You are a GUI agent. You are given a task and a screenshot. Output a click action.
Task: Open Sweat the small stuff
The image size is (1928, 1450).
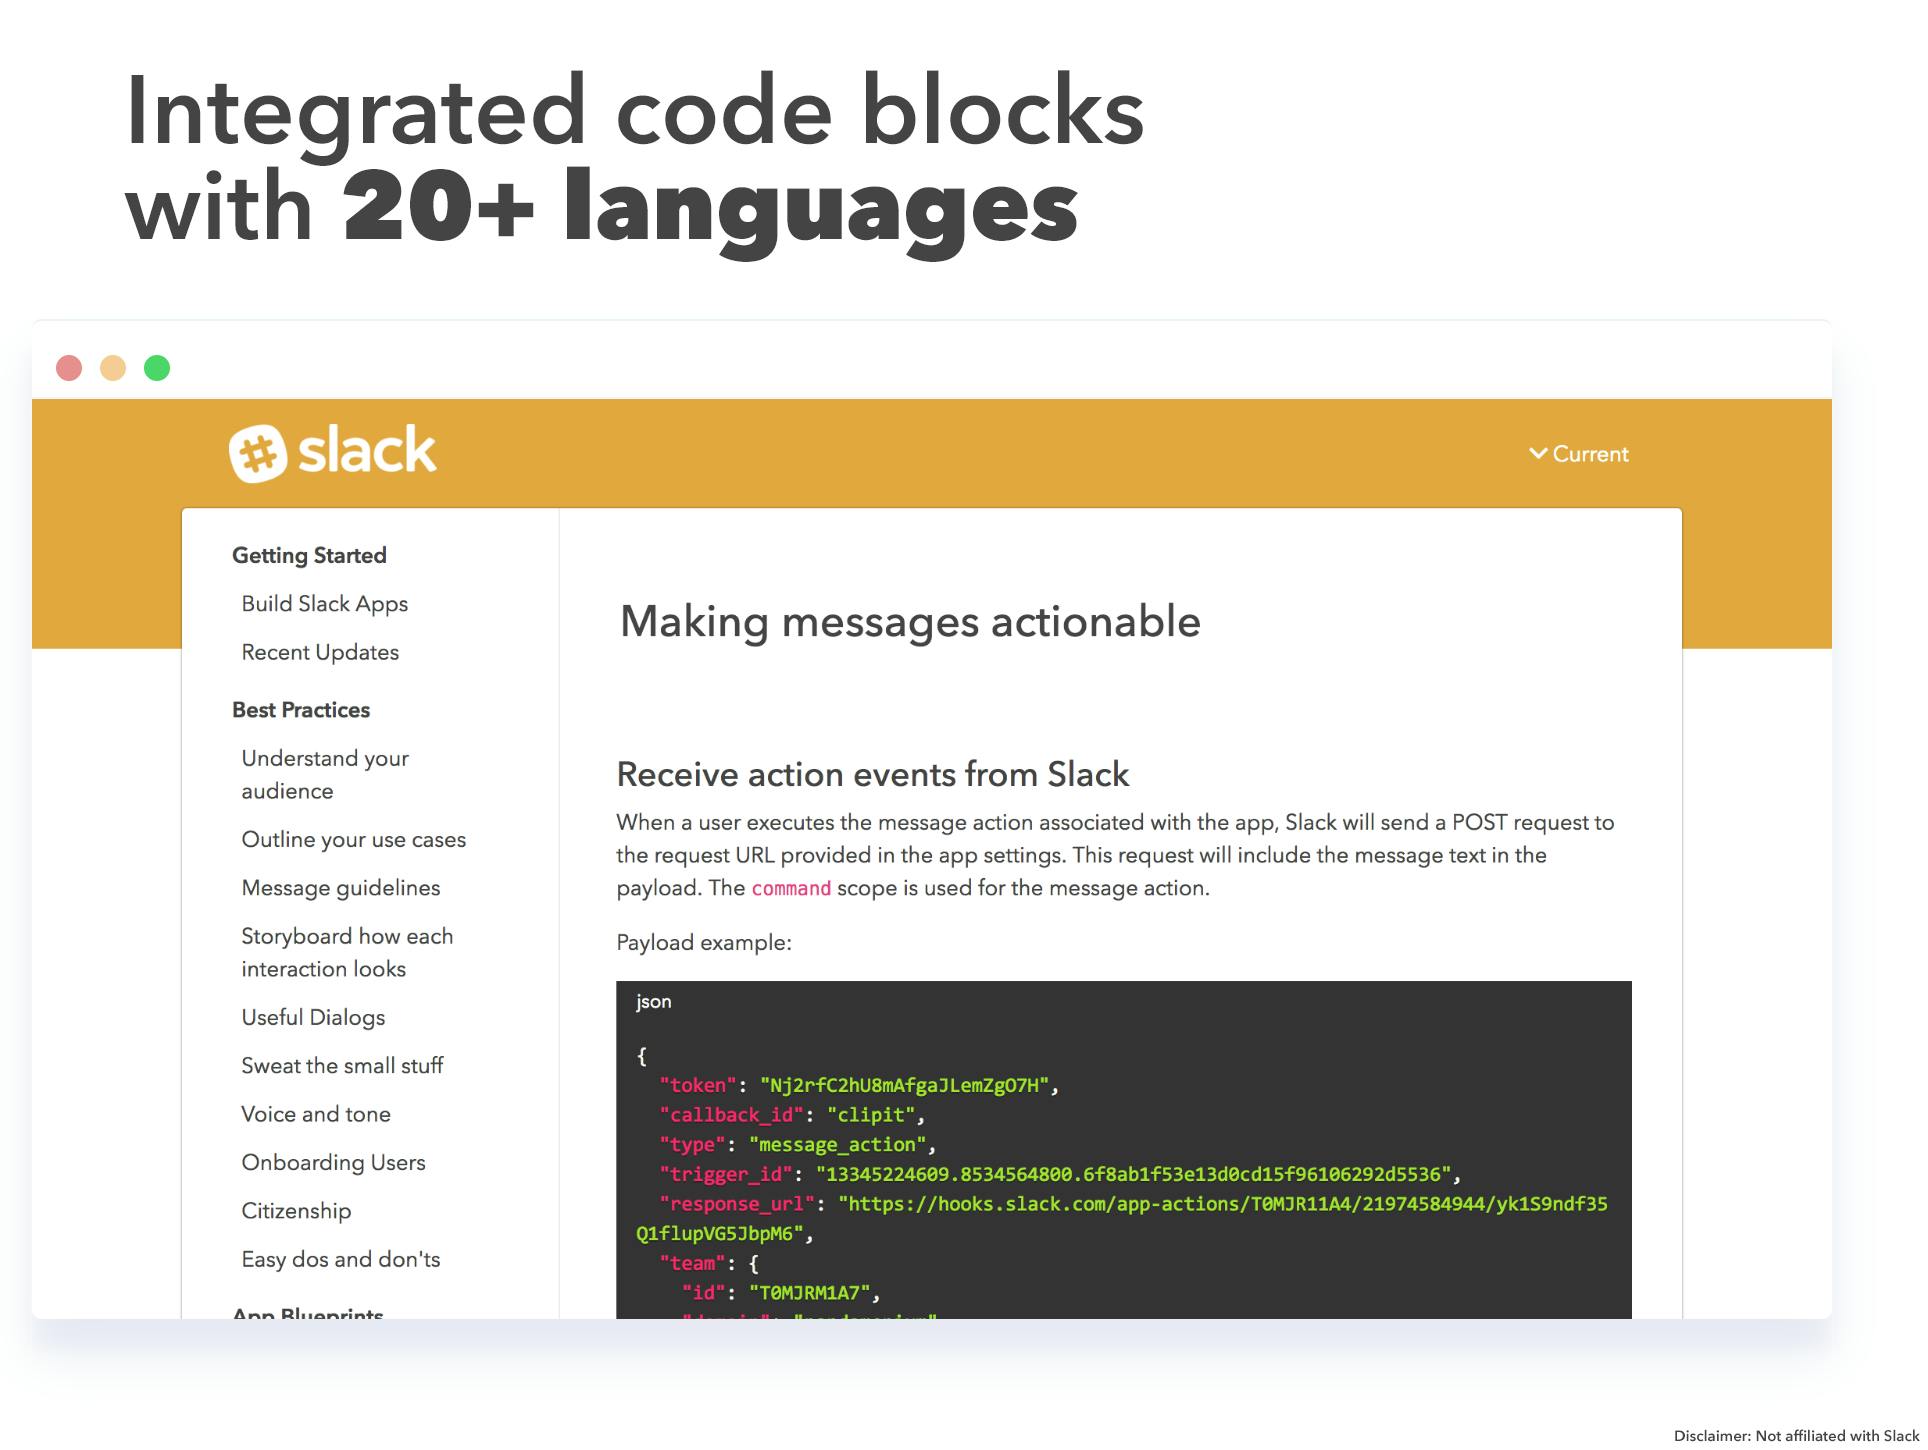coord(342,1066)
